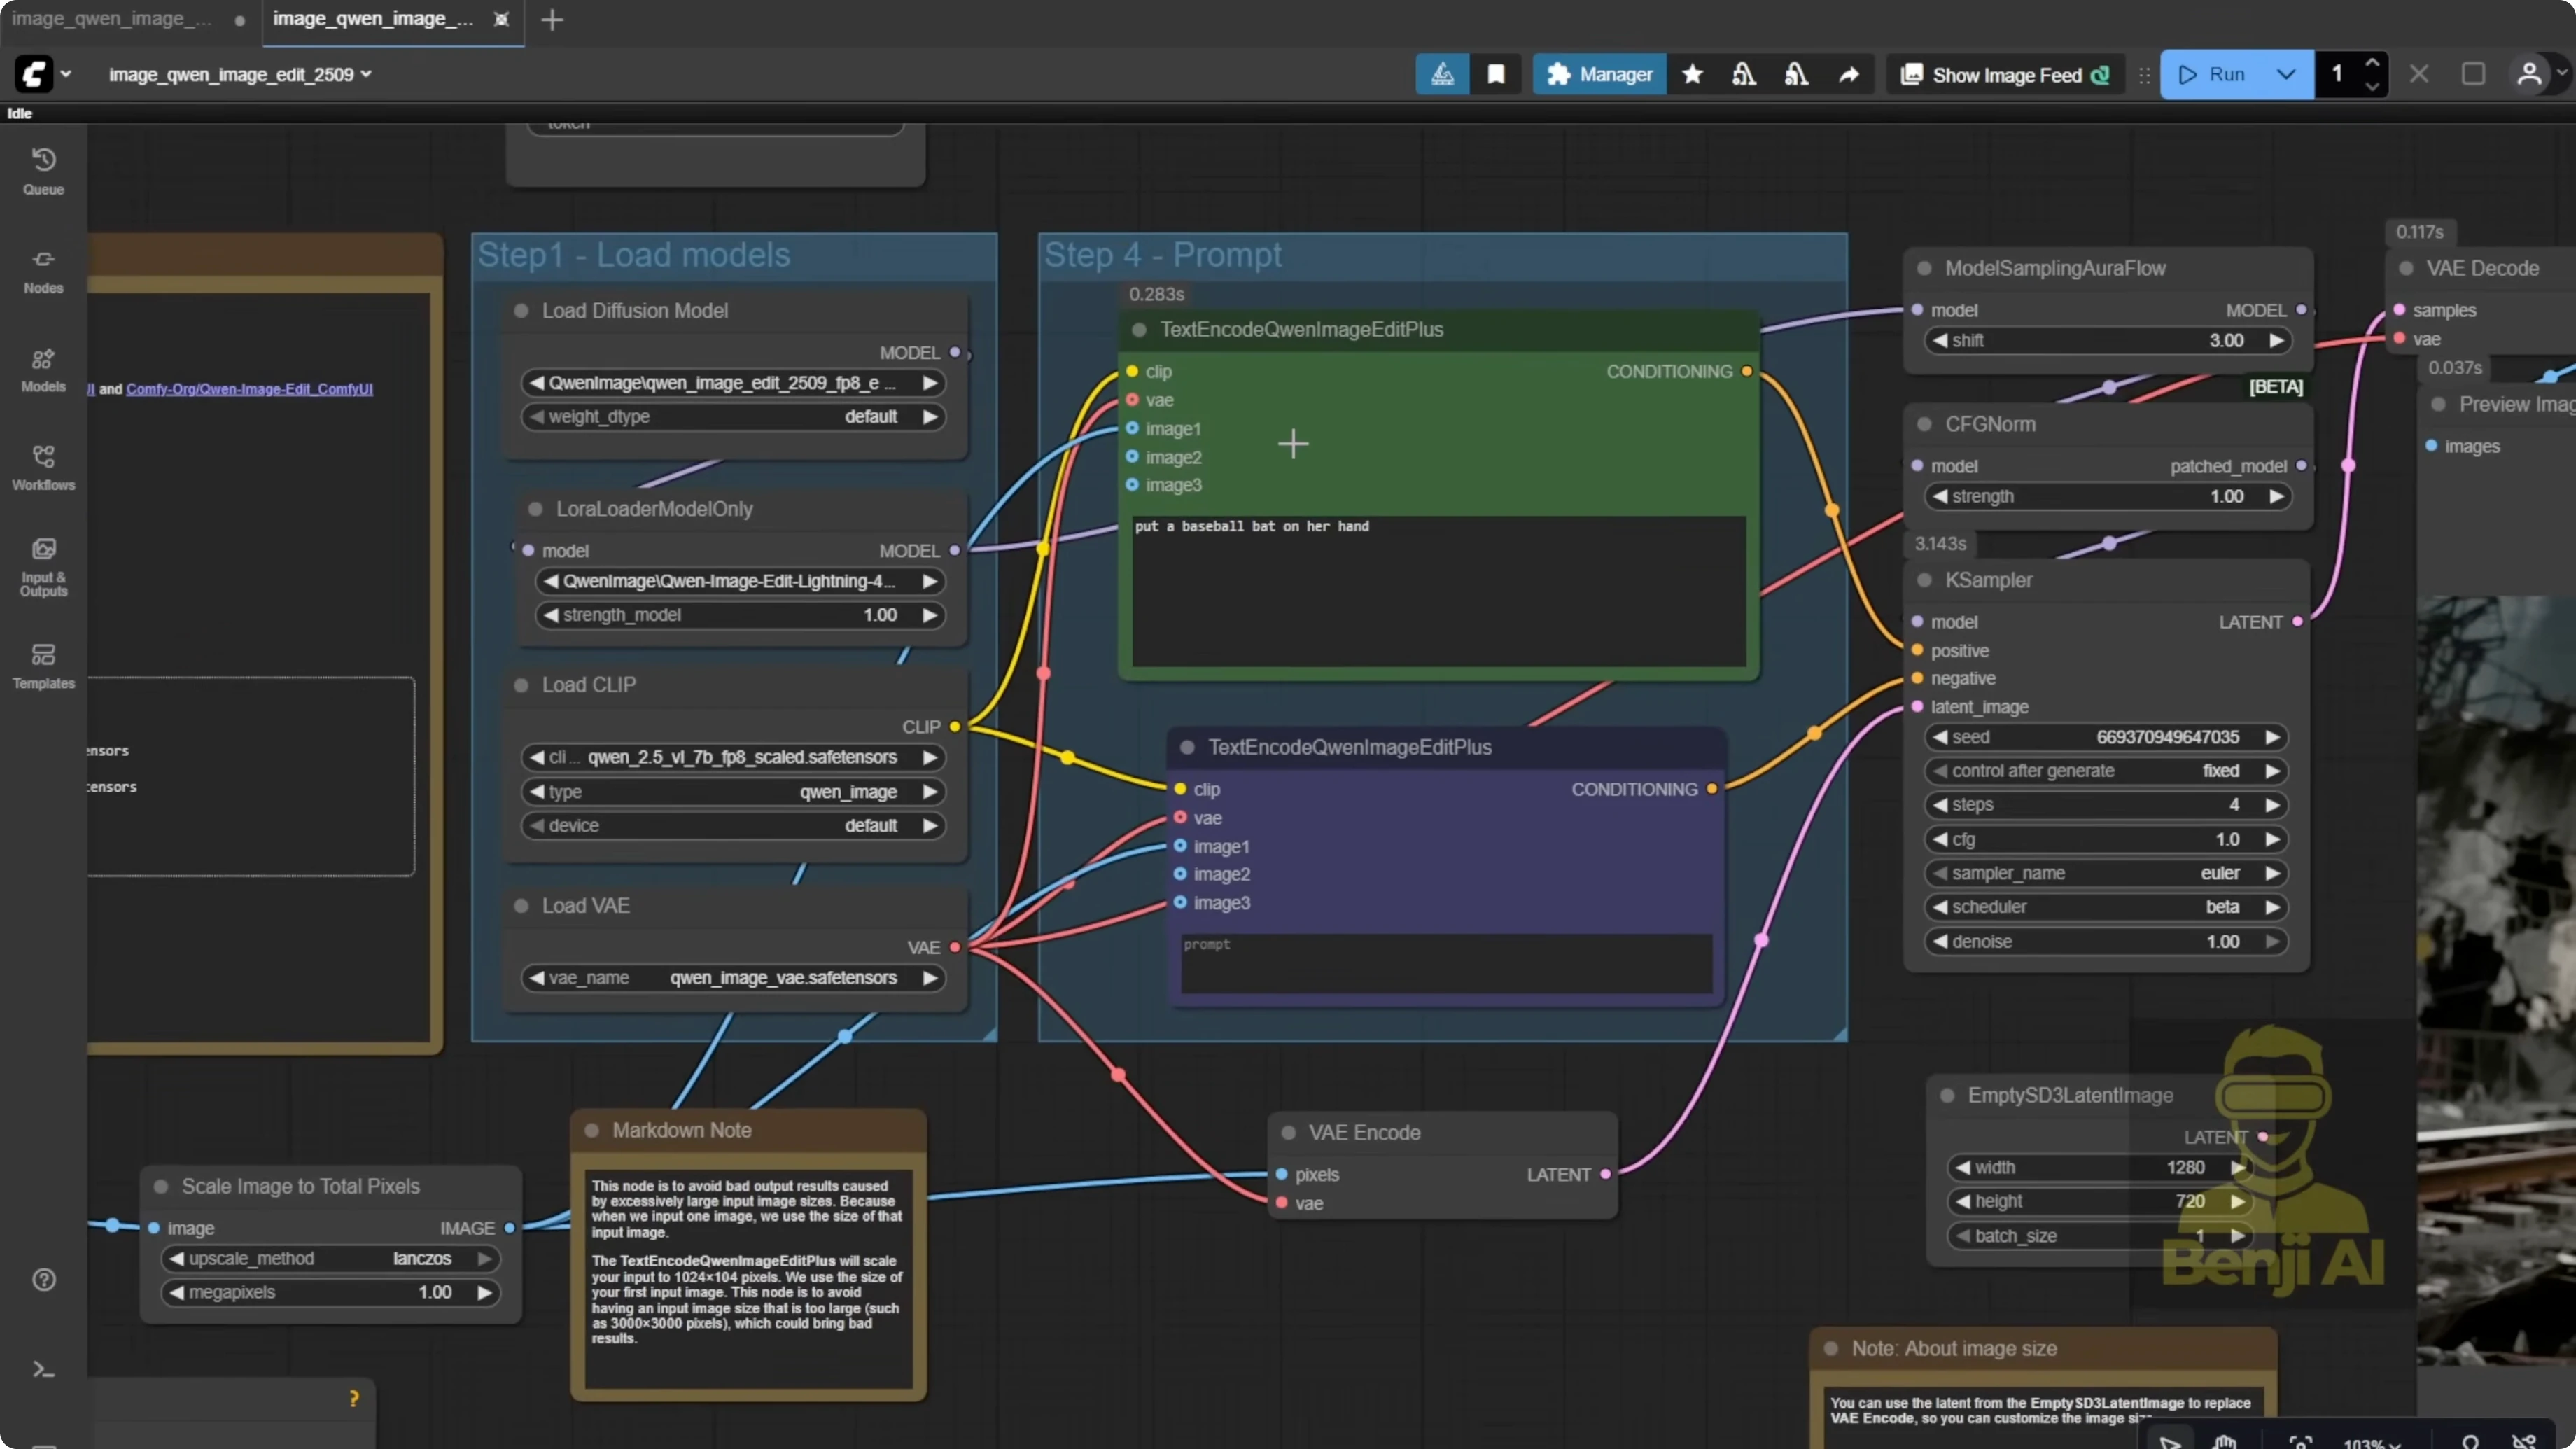Click the bookmark icon in the top toolbar
The width and height of the screenshot is (2576, 1449).
pyautogui.click(x=1496, y=74)
